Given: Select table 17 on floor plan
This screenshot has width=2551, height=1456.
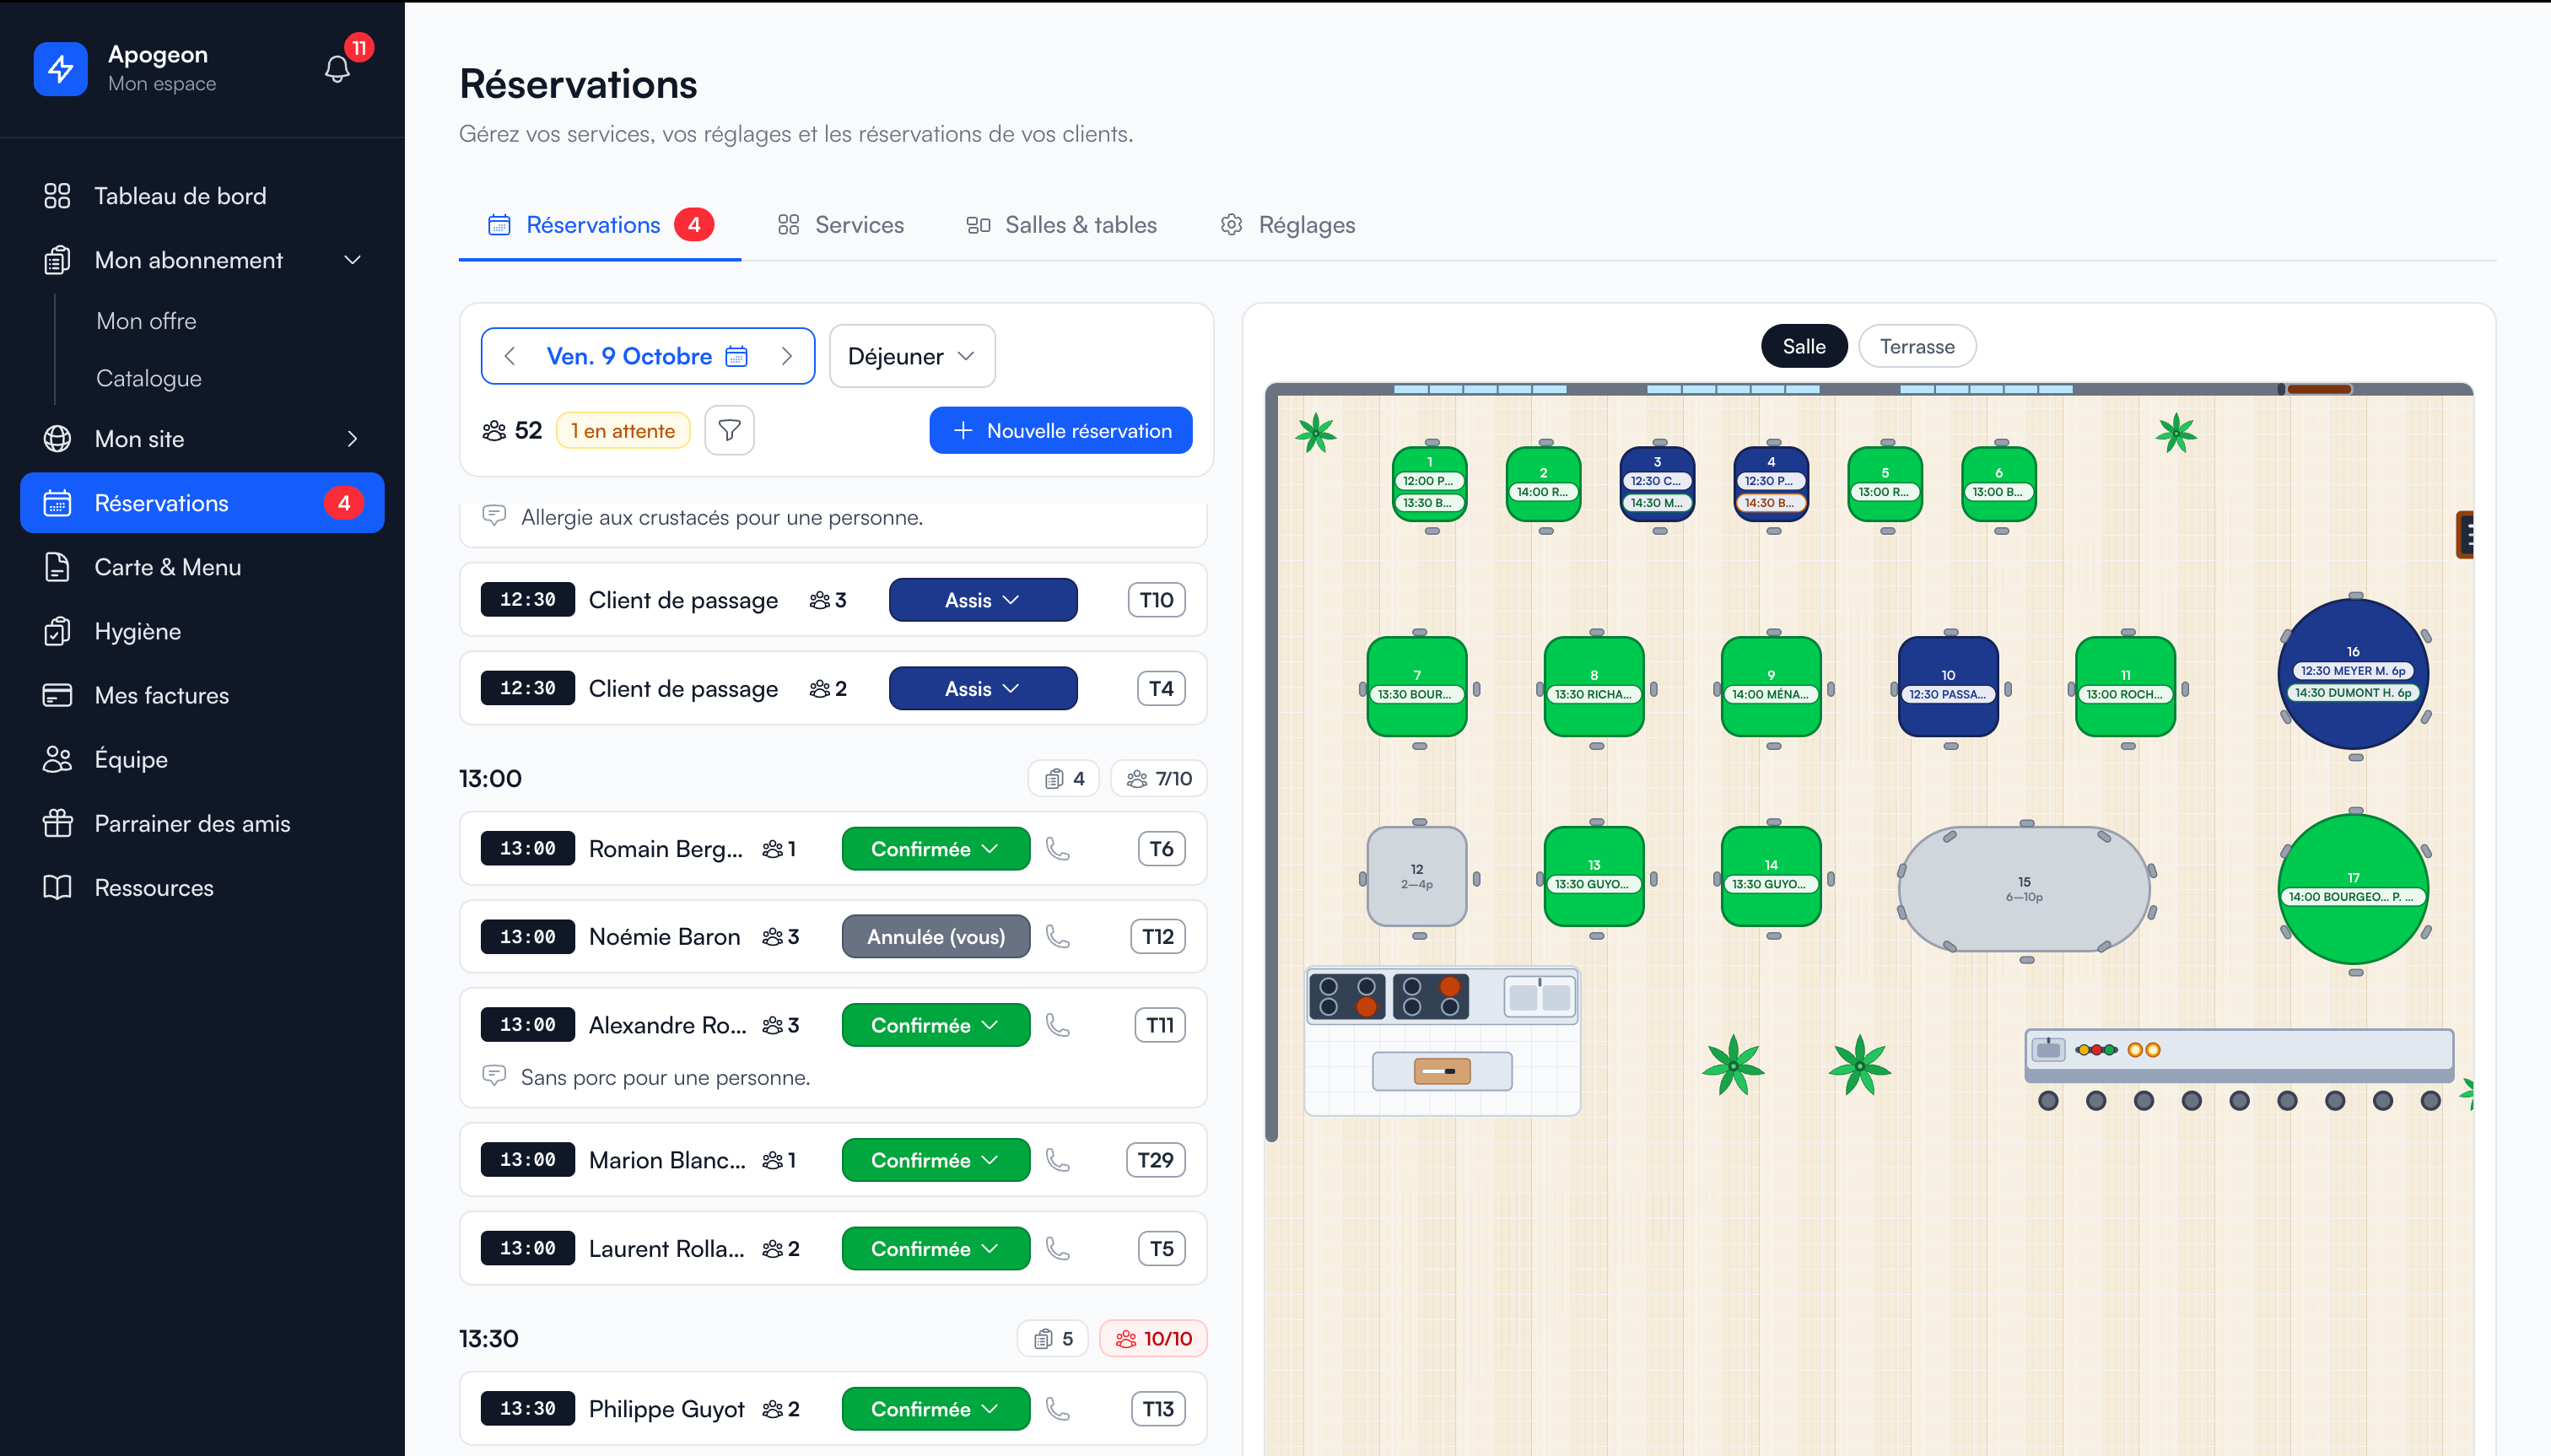Looking at the screenshot, I should pos(2354,889).
